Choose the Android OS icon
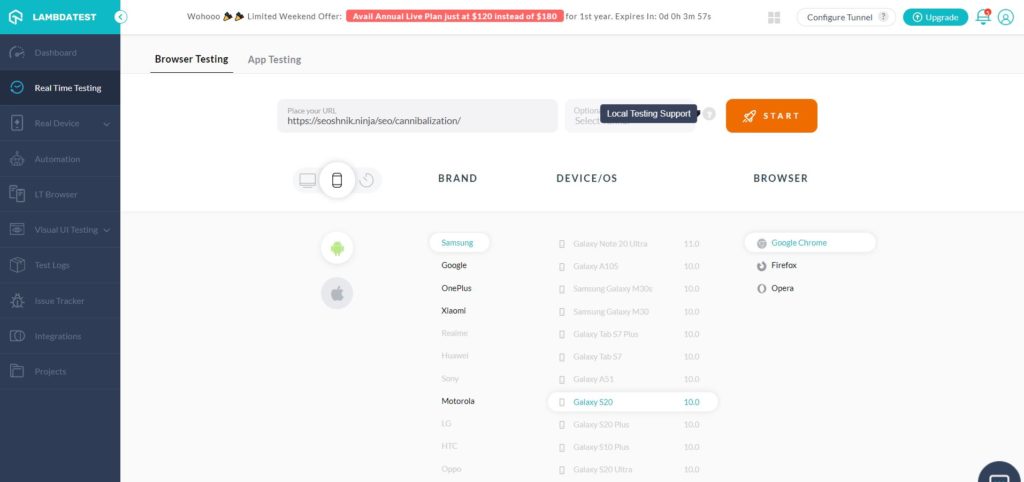1024x482 pixels. (337, 248)
